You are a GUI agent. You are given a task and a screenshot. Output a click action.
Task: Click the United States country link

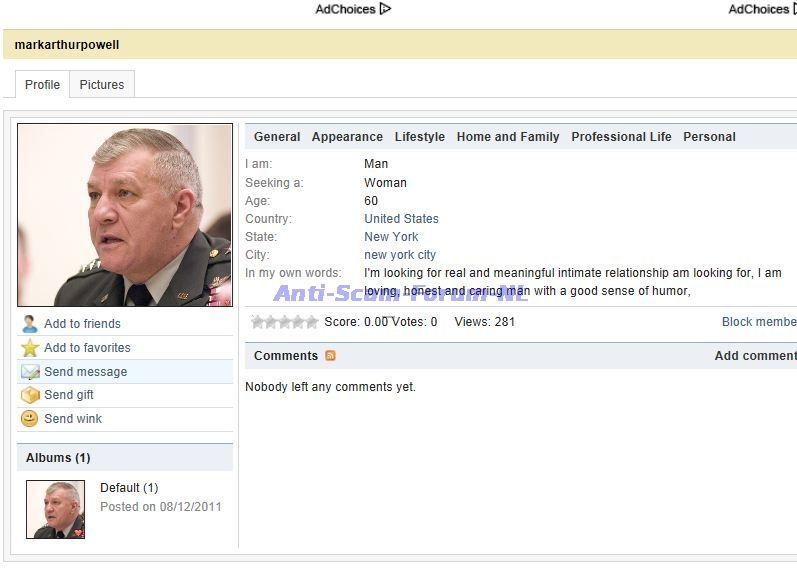tap(401, 219)
